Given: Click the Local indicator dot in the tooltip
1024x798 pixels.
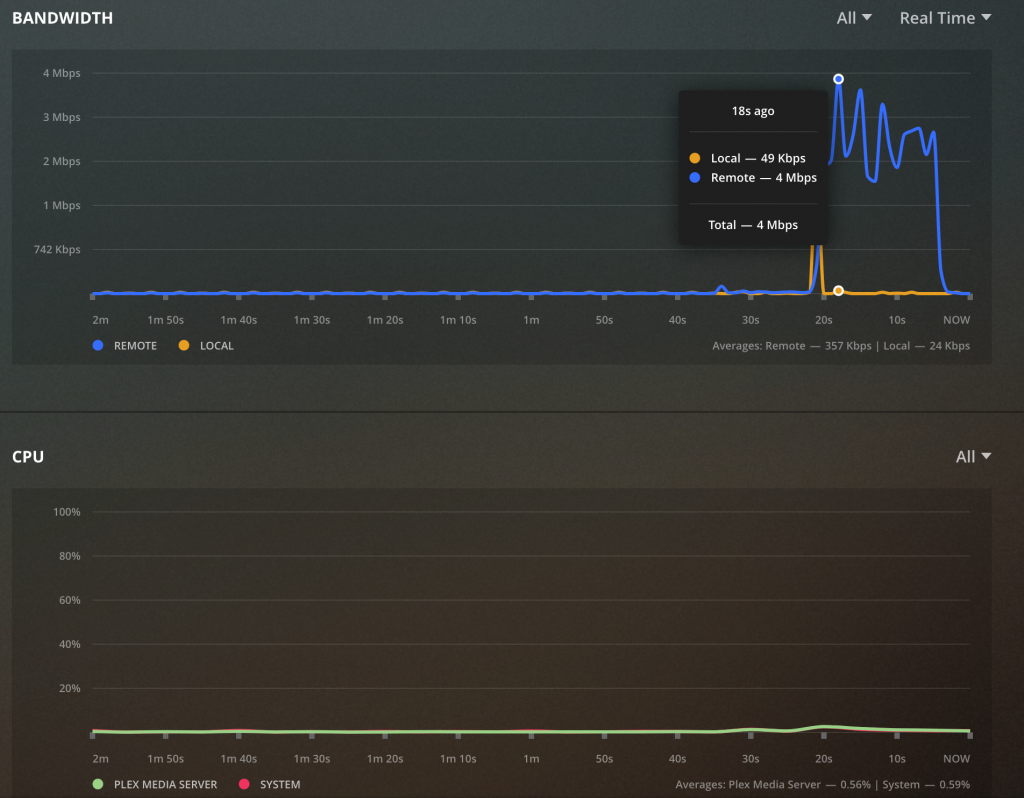Looking at the screenshot, I should coord(695,158).
